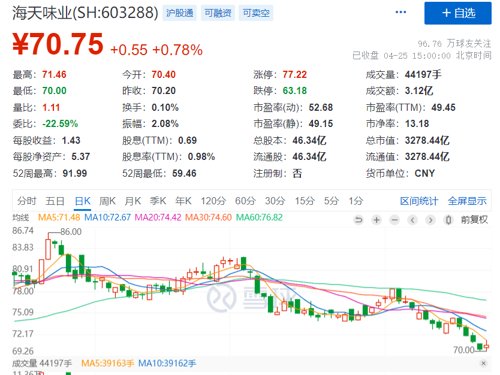
Task: Click the 货币单位 value CNY
Action: click(x=425, y=173)
